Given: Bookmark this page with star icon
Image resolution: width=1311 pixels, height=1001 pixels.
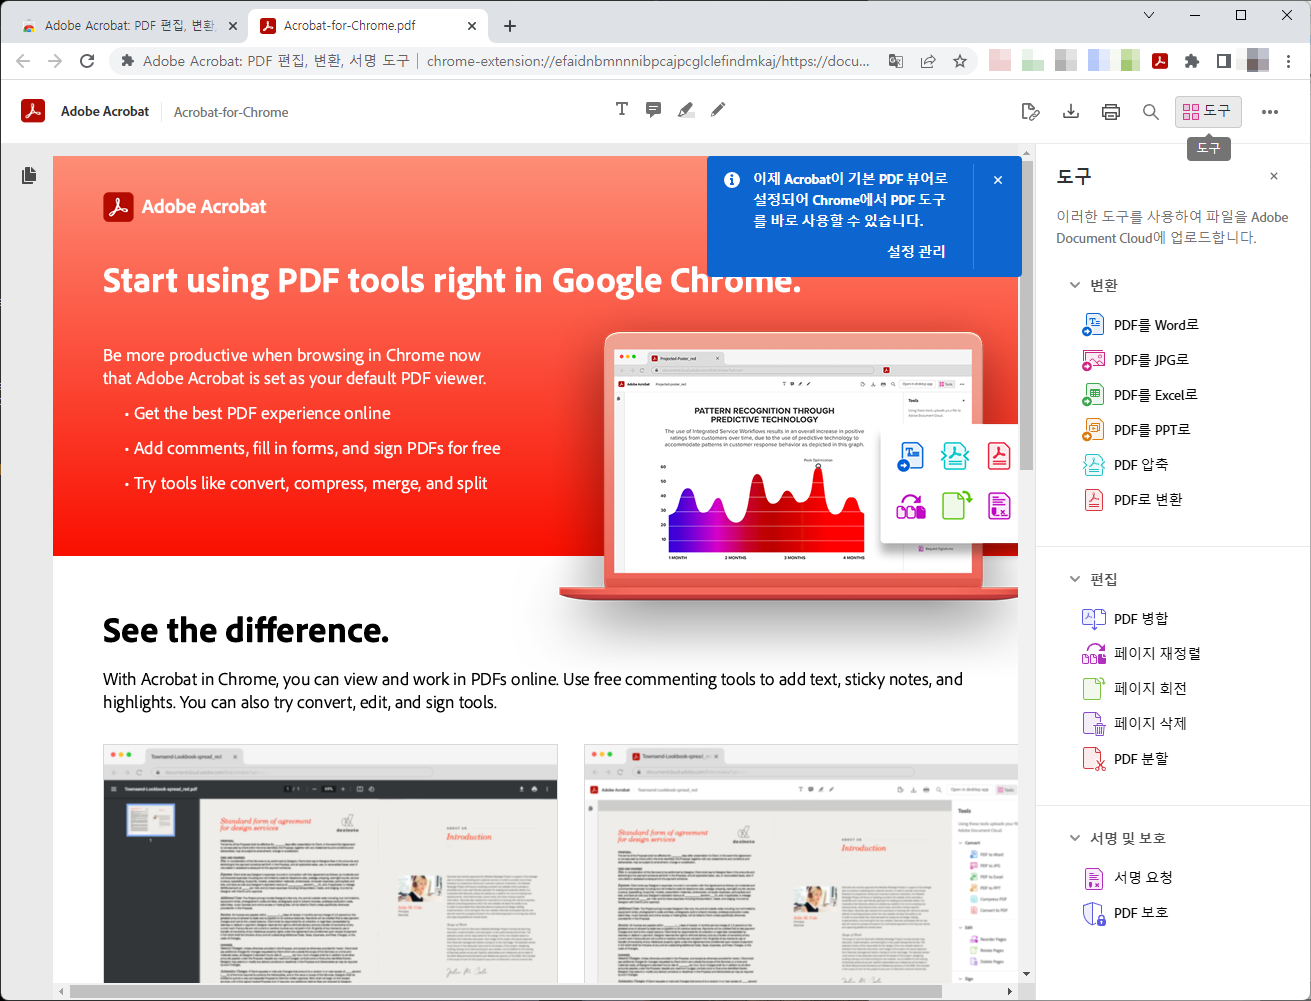Looking at the screenshot, I should point(960,61).
